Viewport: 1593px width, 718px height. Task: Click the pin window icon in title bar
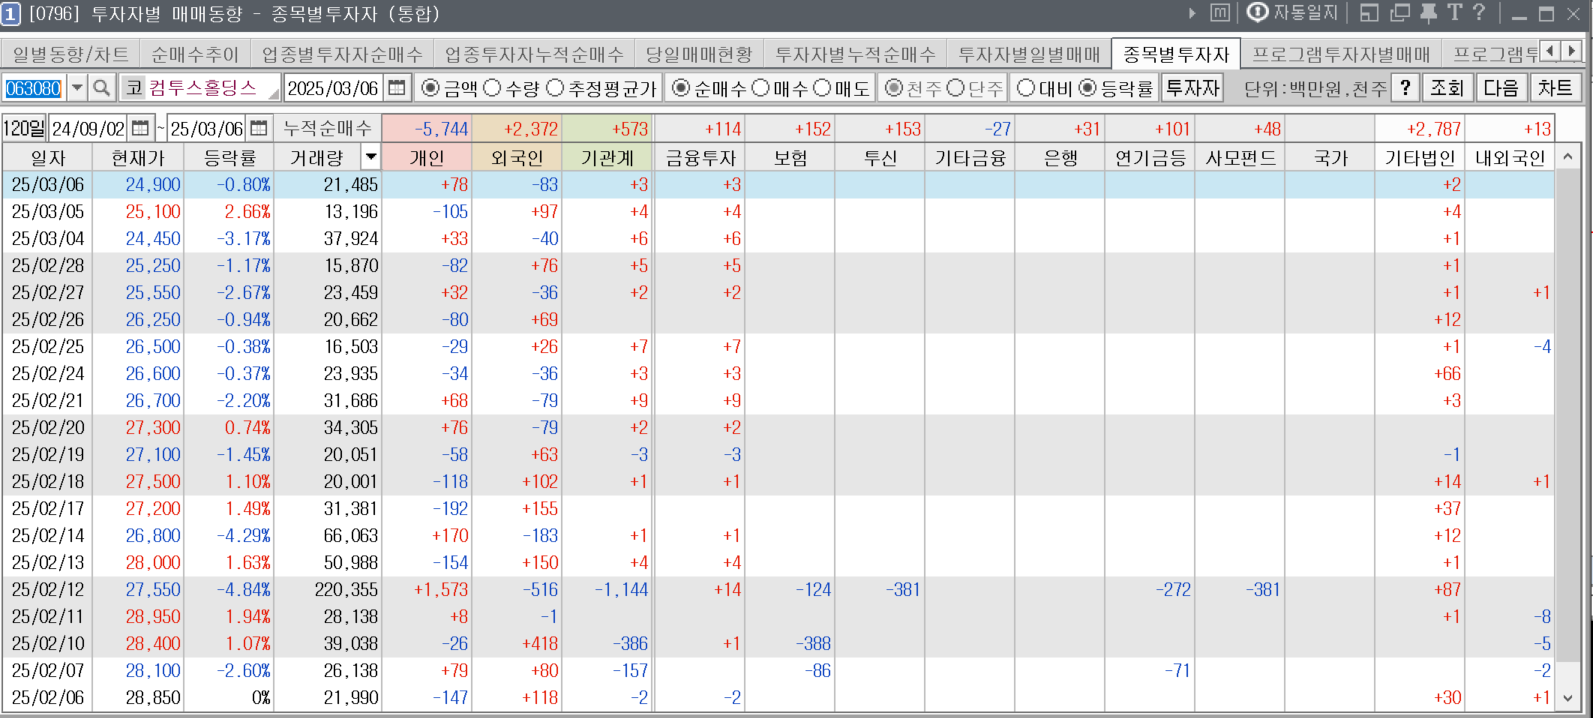coord(1428,13)
